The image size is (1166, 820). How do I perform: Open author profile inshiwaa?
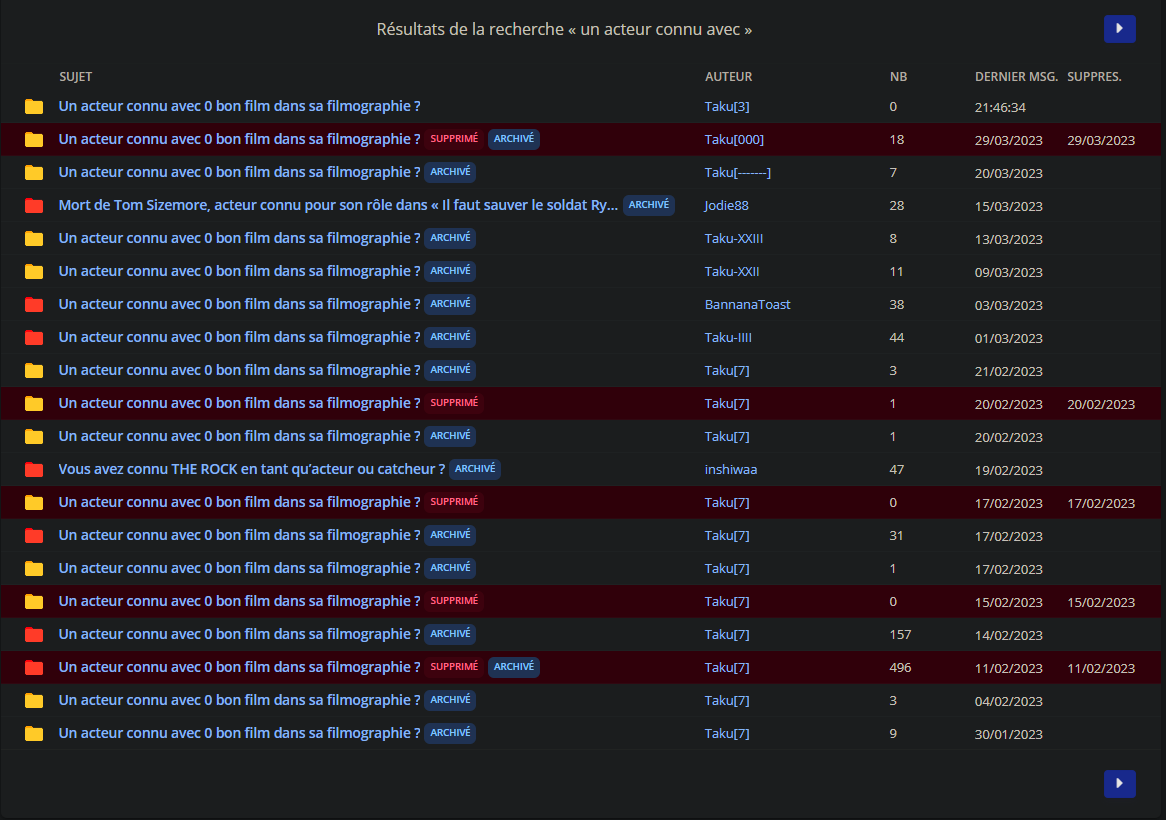pyautogui.click(x=731, y=469)
